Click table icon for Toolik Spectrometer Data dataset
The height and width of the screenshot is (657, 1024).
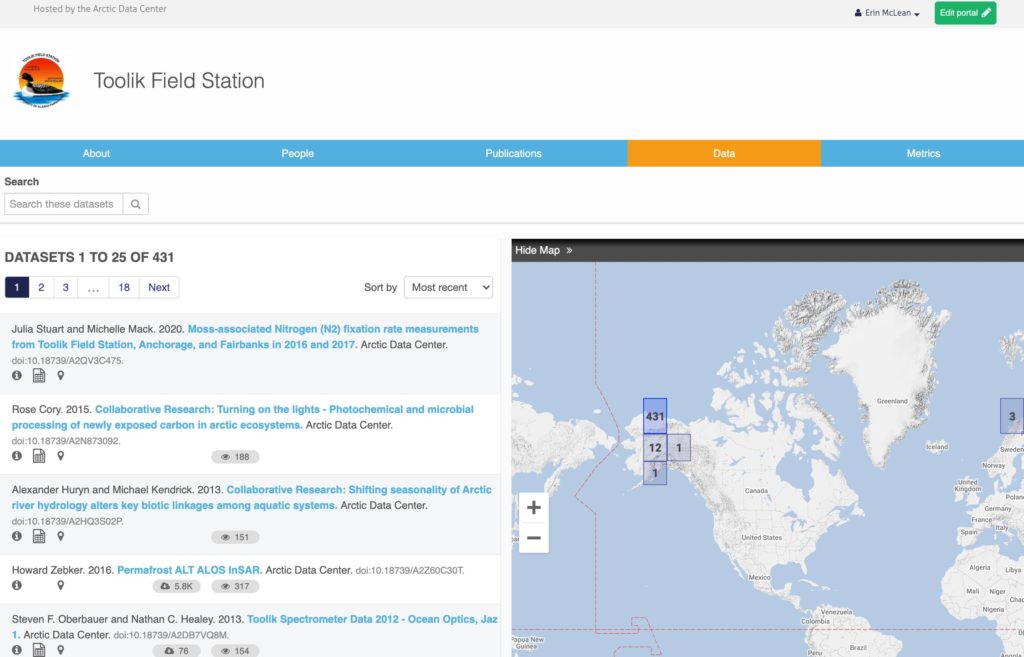pyautogui.click(x=39, y=650)
